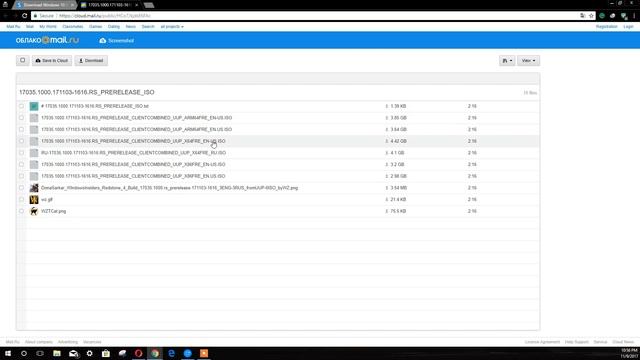Click the Advertising footer link
Viewport: 640px width, 360px height.
click(x=68, y=342)
